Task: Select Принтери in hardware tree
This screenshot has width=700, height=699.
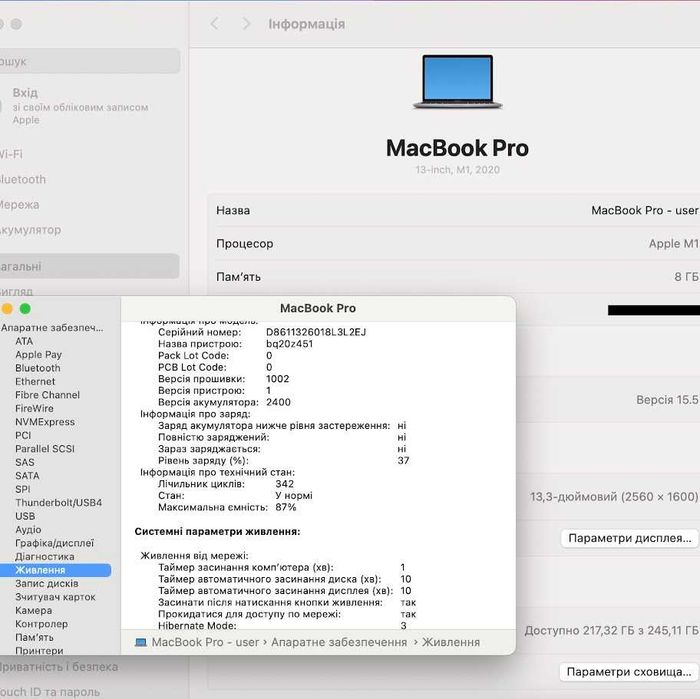Action: [39, 650]
